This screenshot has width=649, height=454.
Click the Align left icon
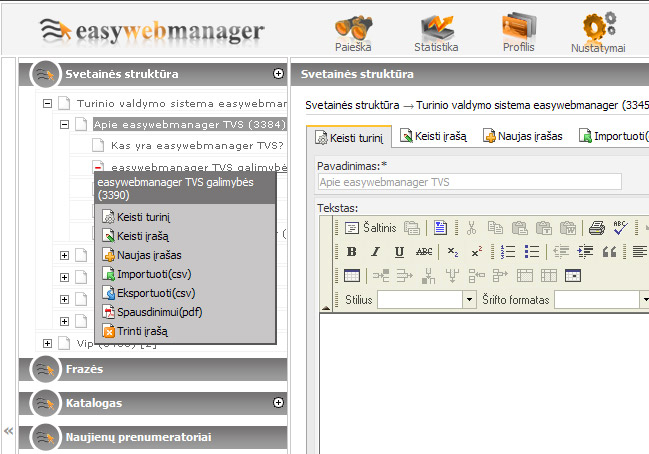639,252
